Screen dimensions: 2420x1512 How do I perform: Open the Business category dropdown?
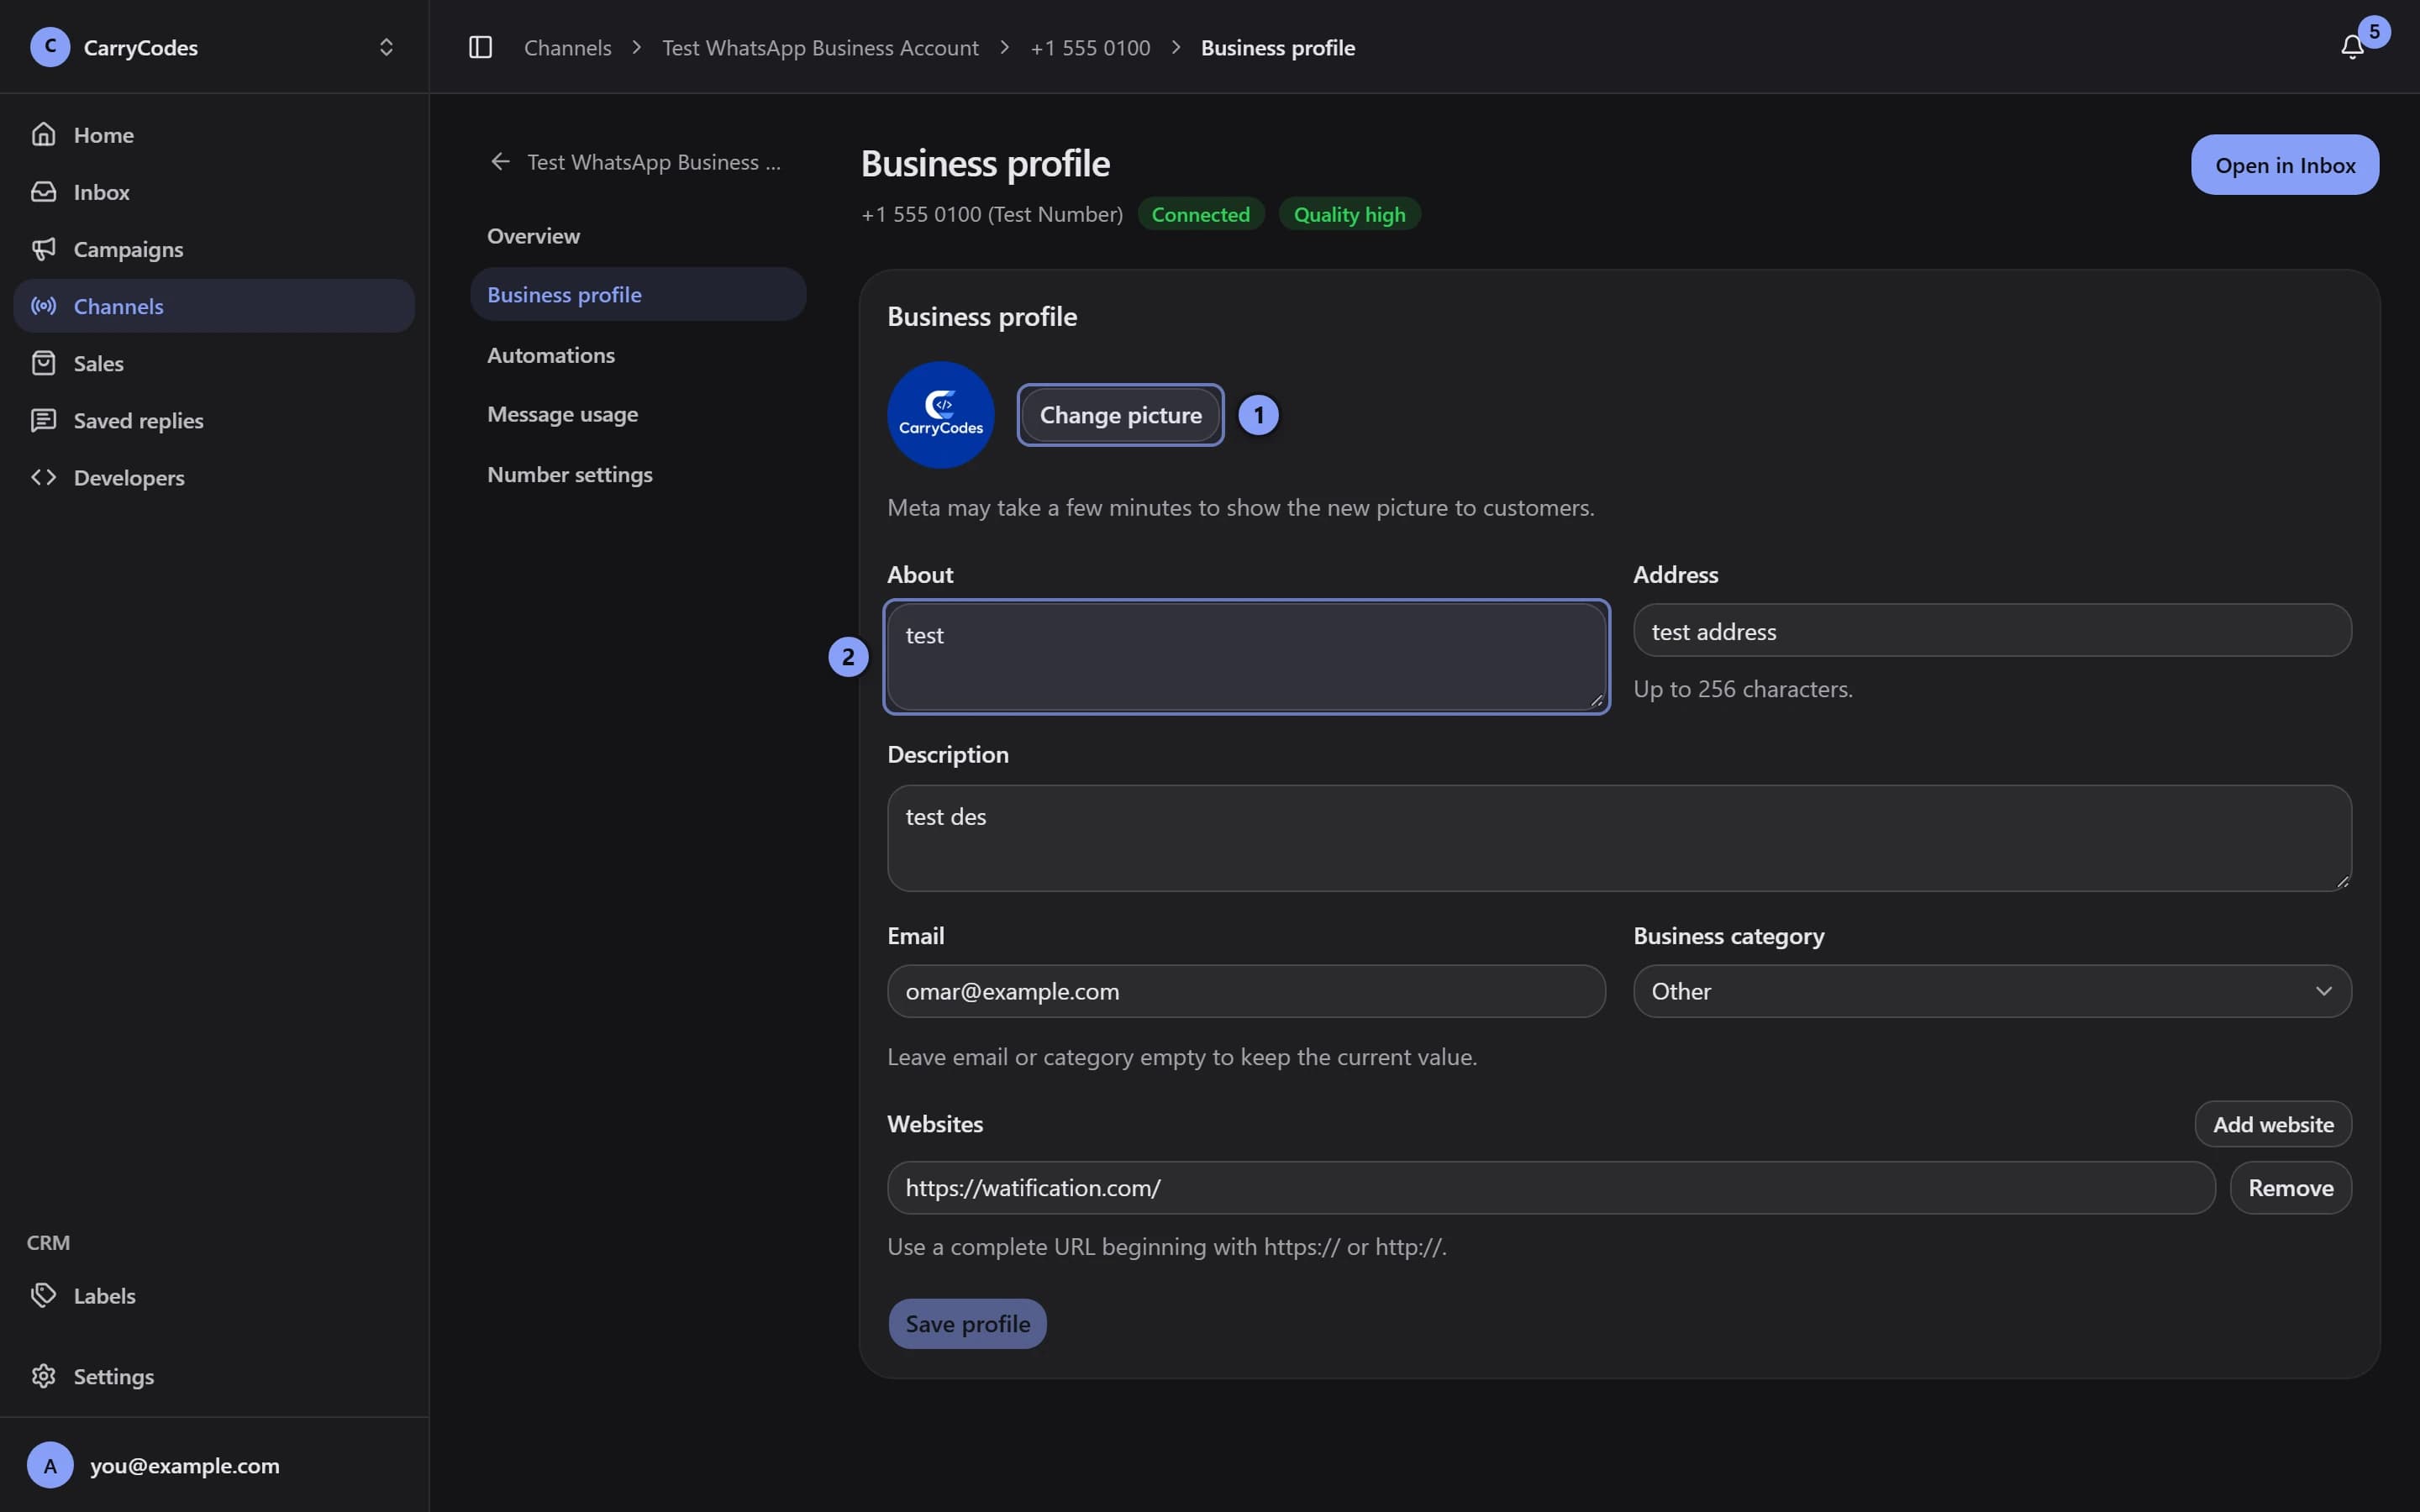(x=1992, y=991)
